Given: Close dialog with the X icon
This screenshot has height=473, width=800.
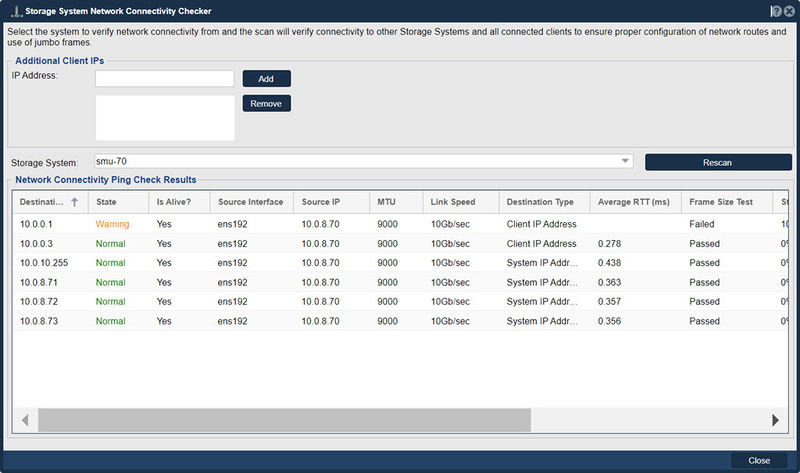Looking at the screenshot, I should coord(789,11).
